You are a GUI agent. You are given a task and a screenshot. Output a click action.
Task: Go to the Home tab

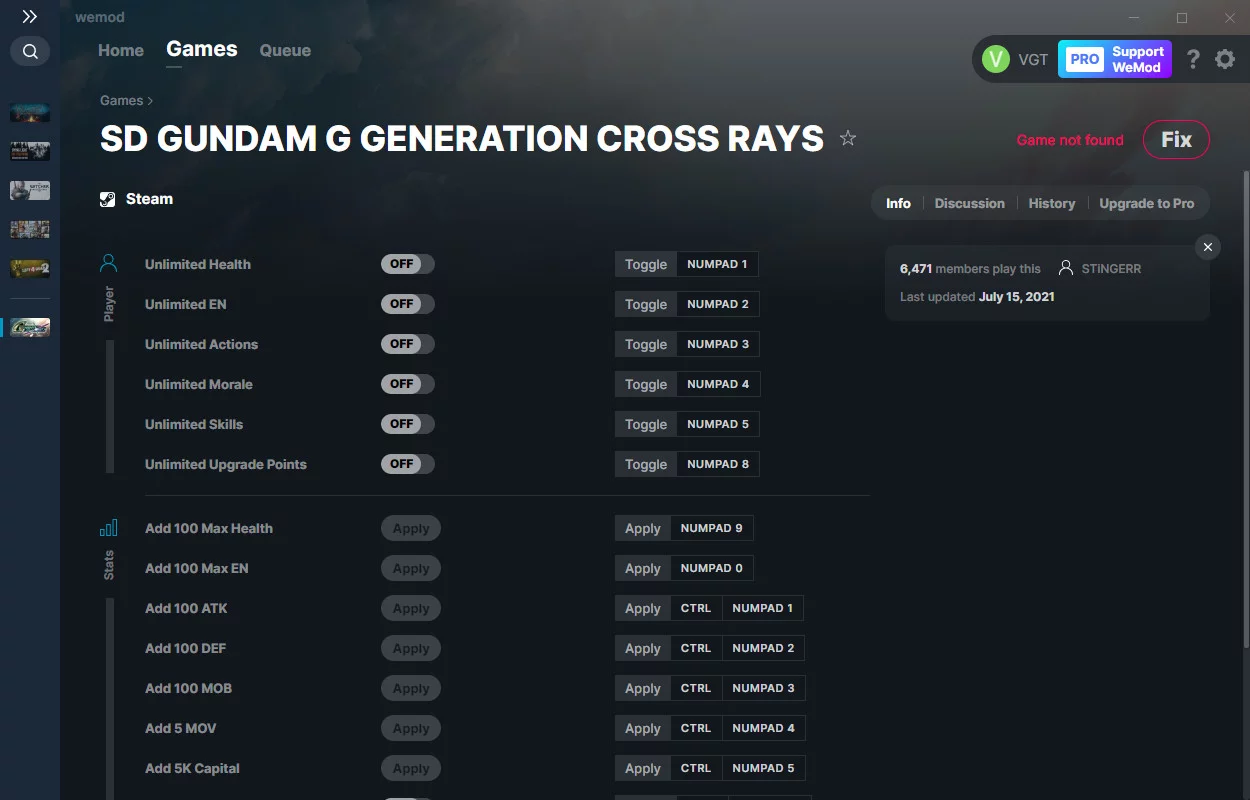[121, 51]
